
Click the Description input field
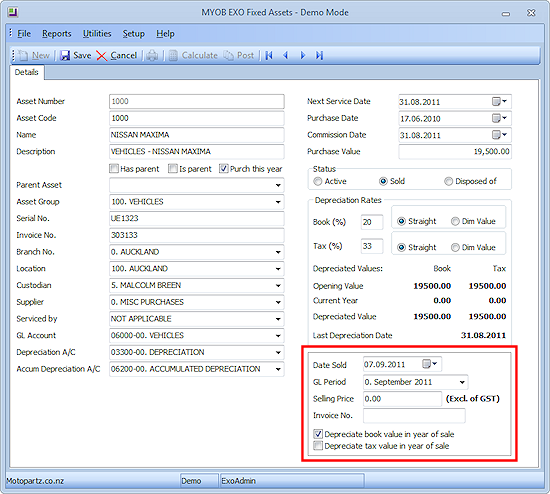[x=196, y=152]
